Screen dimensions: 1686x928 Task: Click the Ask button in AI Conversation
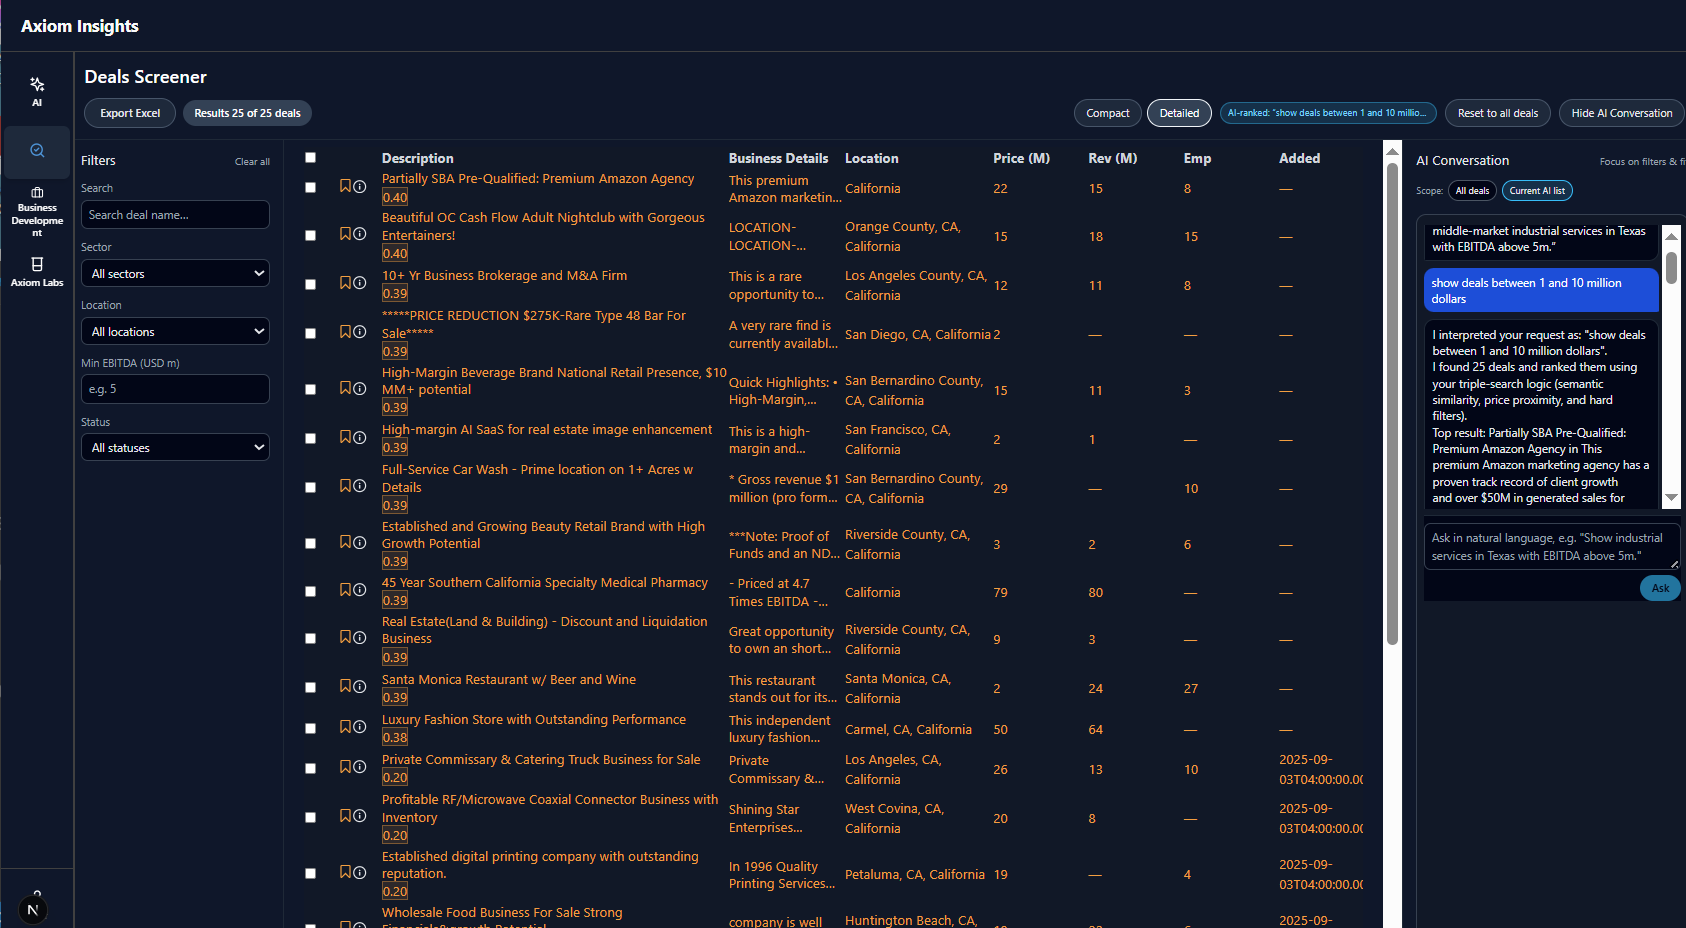click(x=1659, y=588)
